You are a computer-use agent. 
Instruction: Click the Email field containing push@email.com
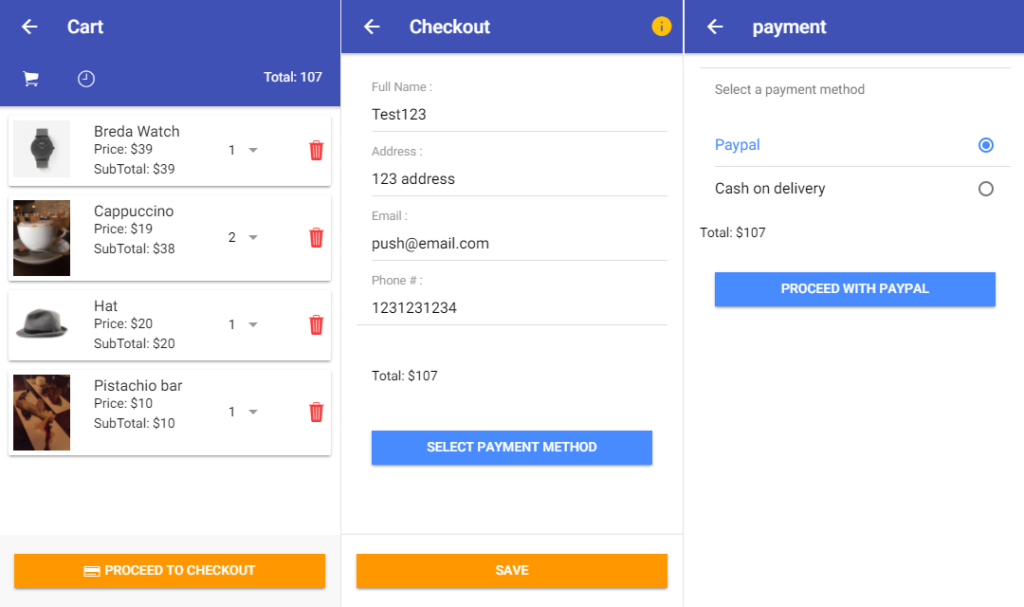click(x=512, y=244)
